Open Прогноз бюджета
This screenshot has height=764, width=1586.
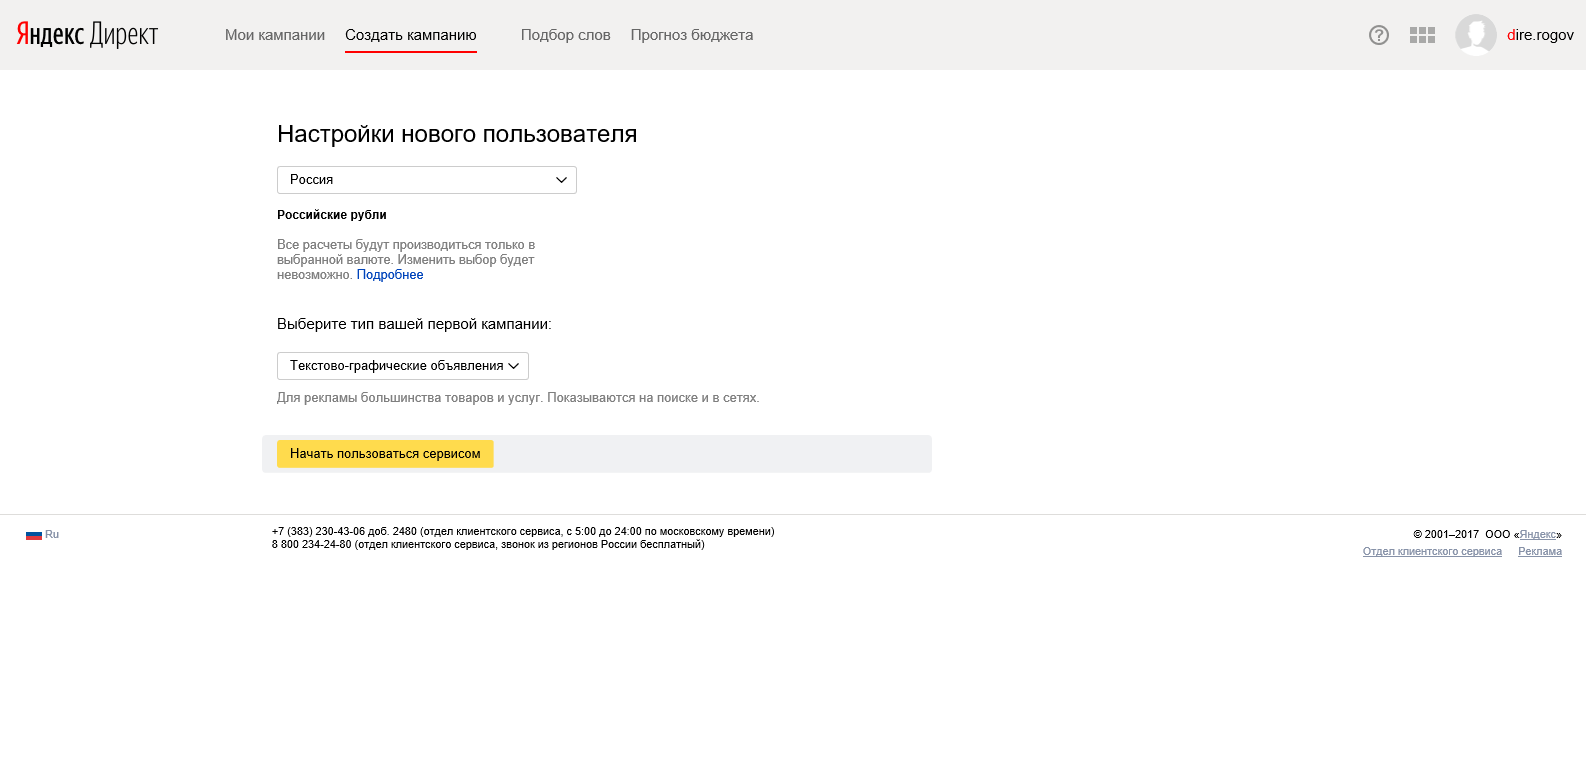692,35
